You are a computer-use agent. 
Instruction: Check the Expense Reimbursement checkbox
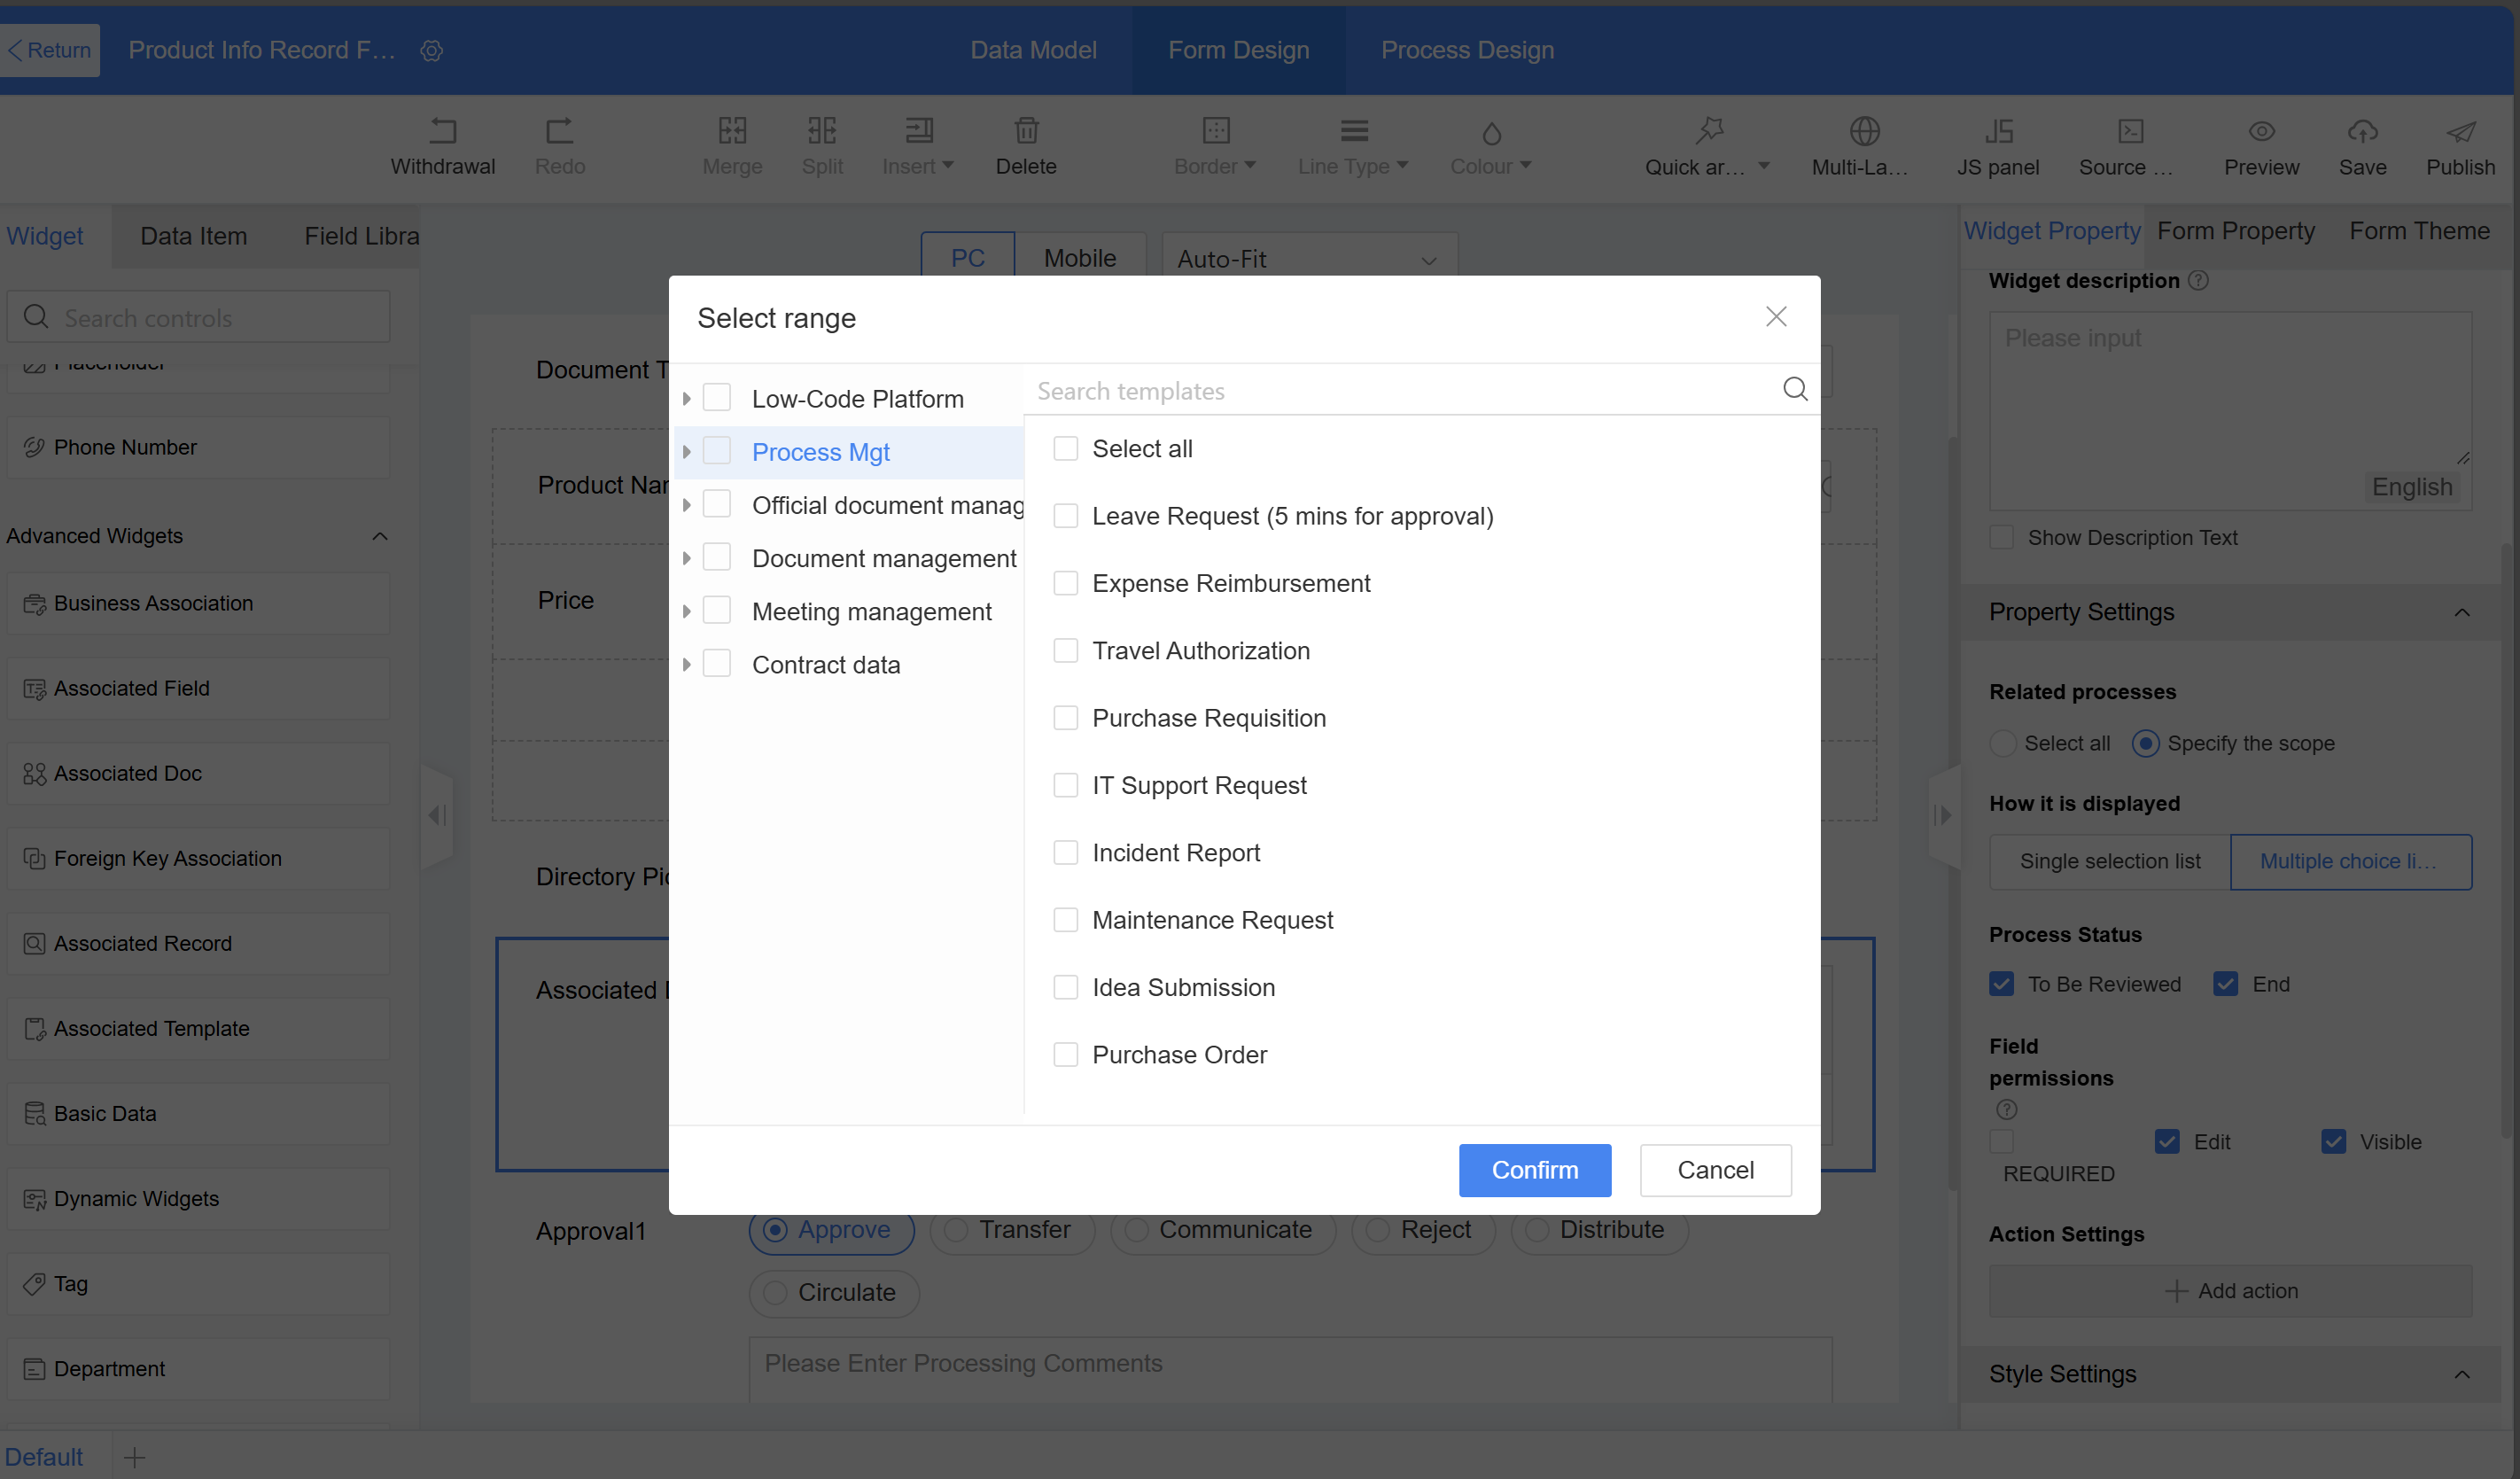tap(1066, 583)
